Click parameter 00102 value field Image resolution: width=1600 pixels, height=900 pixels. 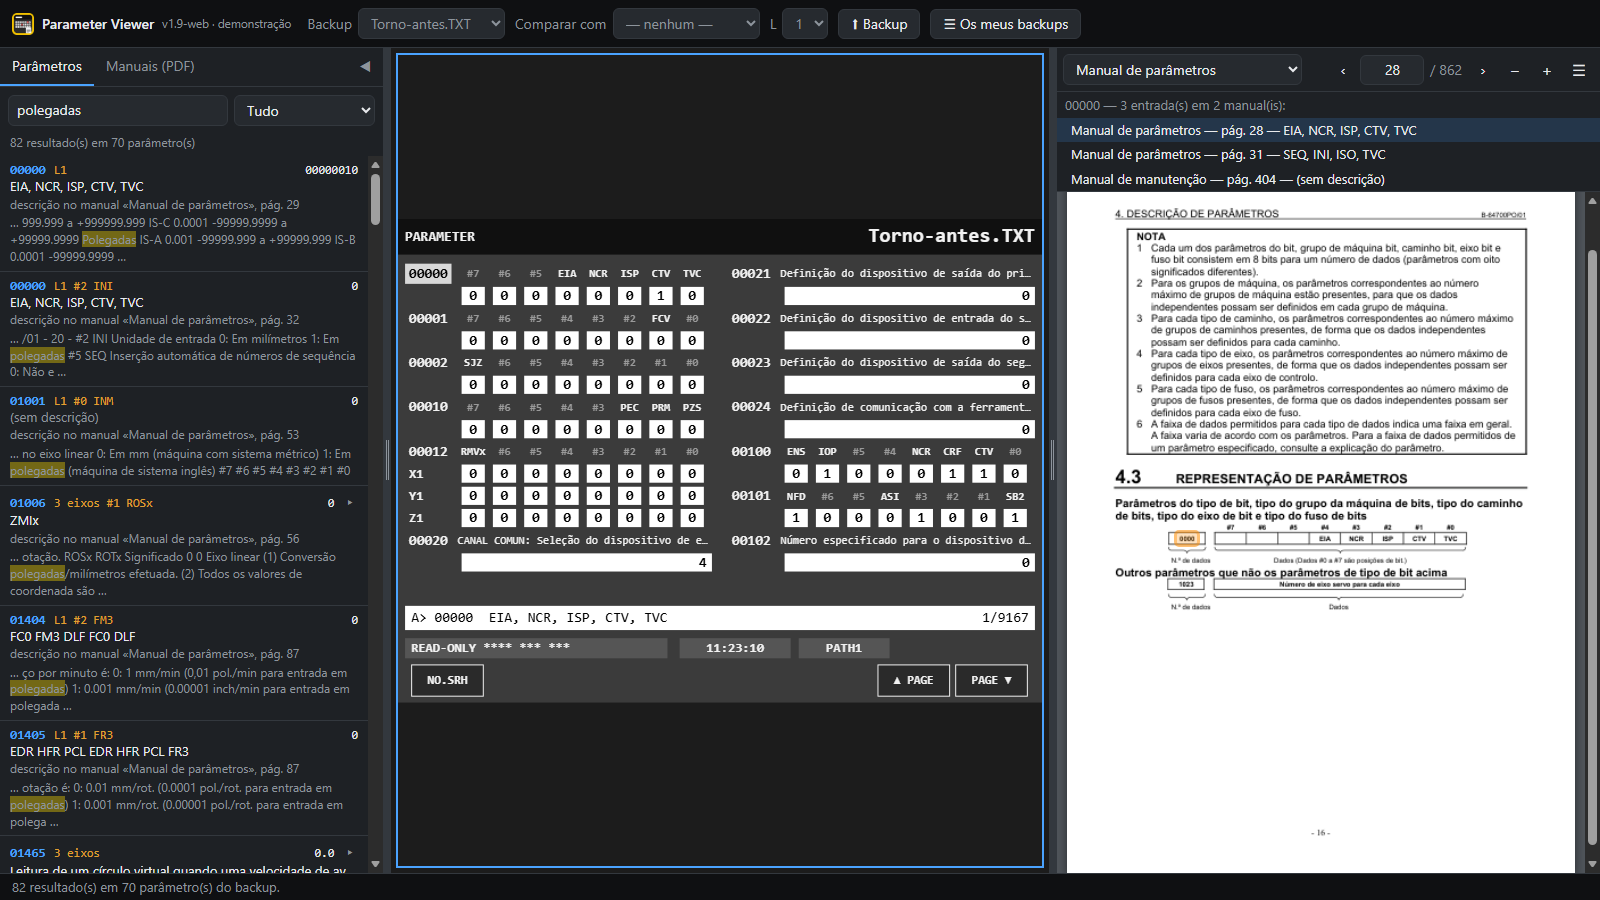(x=909, y=563)
